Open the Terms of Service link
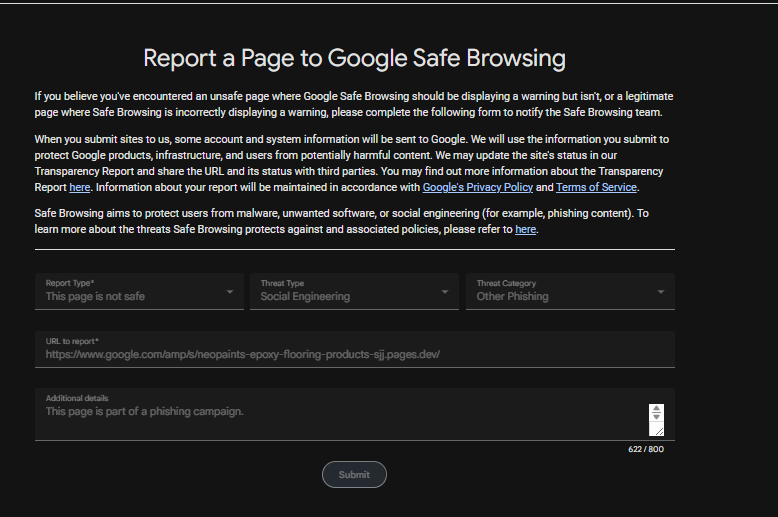Viewport: 778px width, 517px height. coord(596,188)
